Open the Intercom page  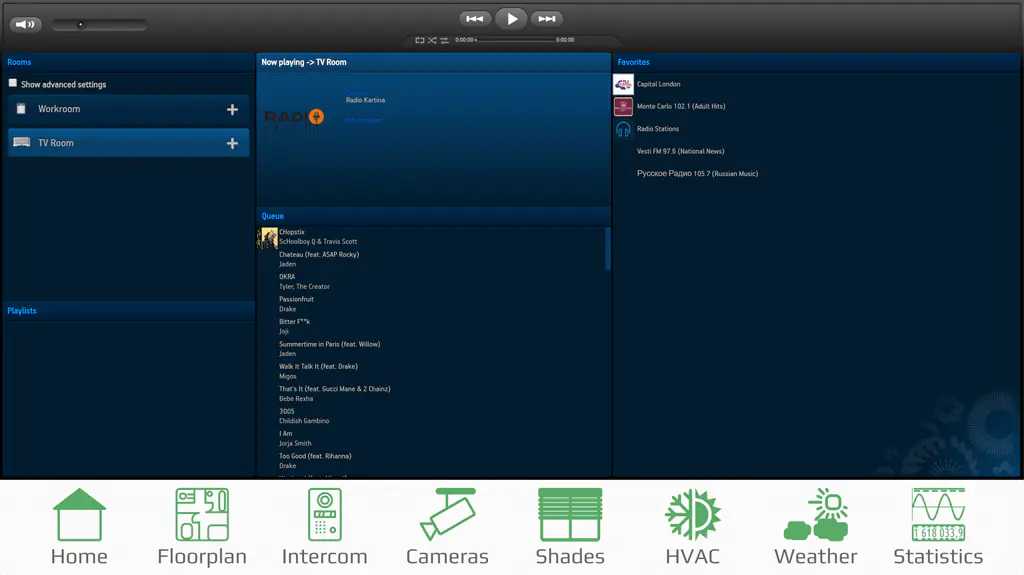[325, 527]
